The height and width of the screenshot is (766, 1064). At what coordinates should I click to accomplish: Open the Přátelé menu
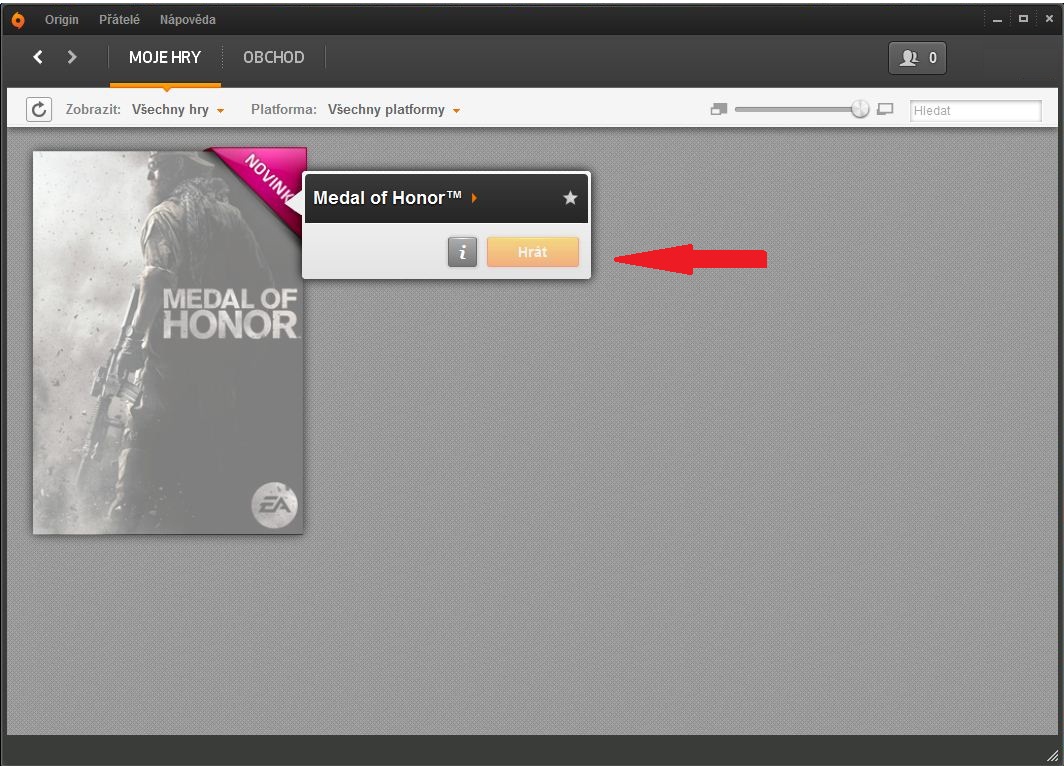coord(119,20)
